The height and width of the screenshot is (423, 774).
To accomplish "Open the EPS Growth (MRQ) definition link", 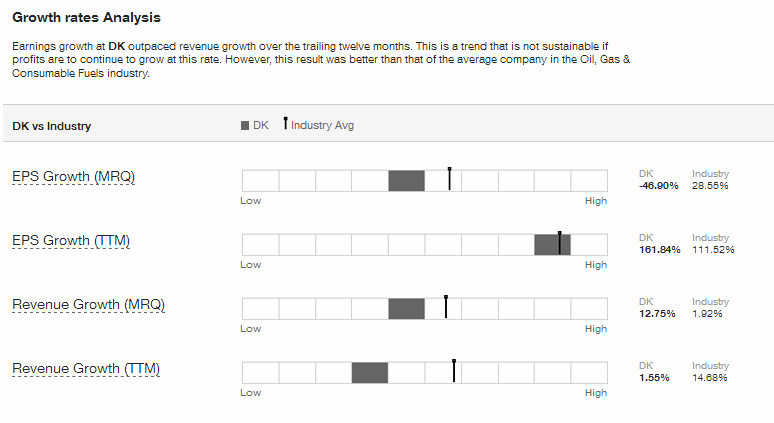I will (74, 177).
